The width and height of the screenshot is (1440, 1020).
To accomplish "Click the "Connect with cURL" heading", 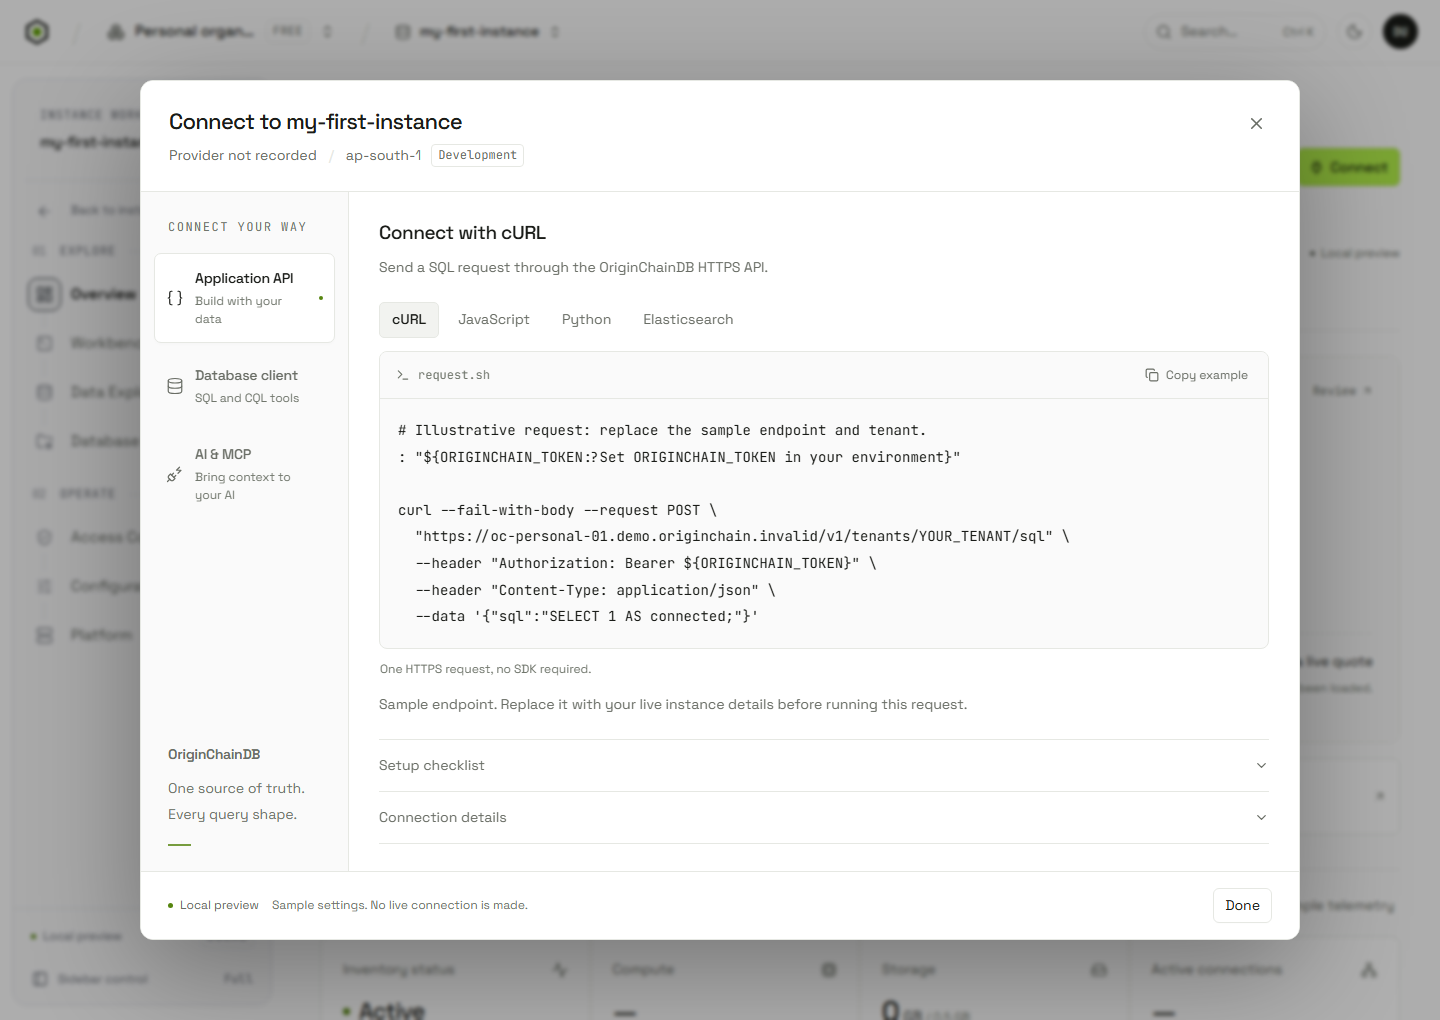I will (x=462, y=233).
